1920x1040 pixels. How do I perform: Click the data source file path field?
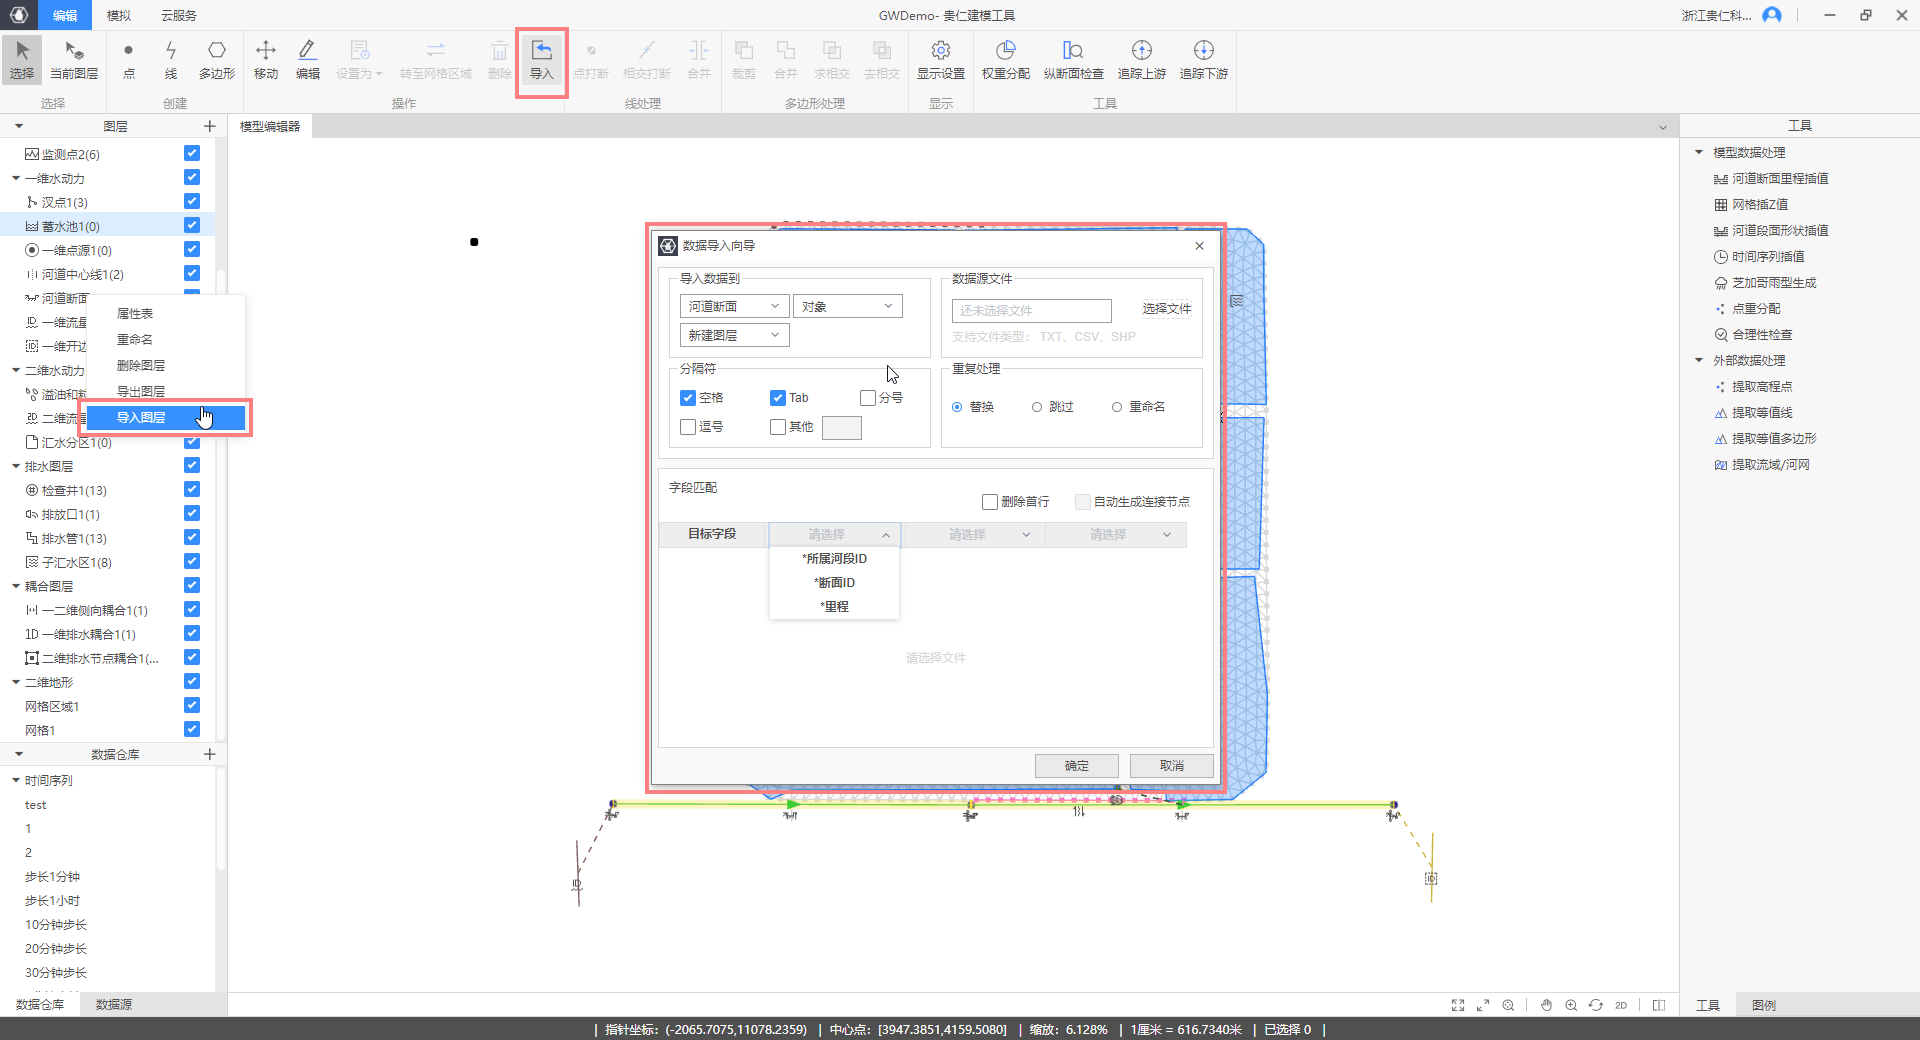pyautogui.click(x=1031, y=311)
